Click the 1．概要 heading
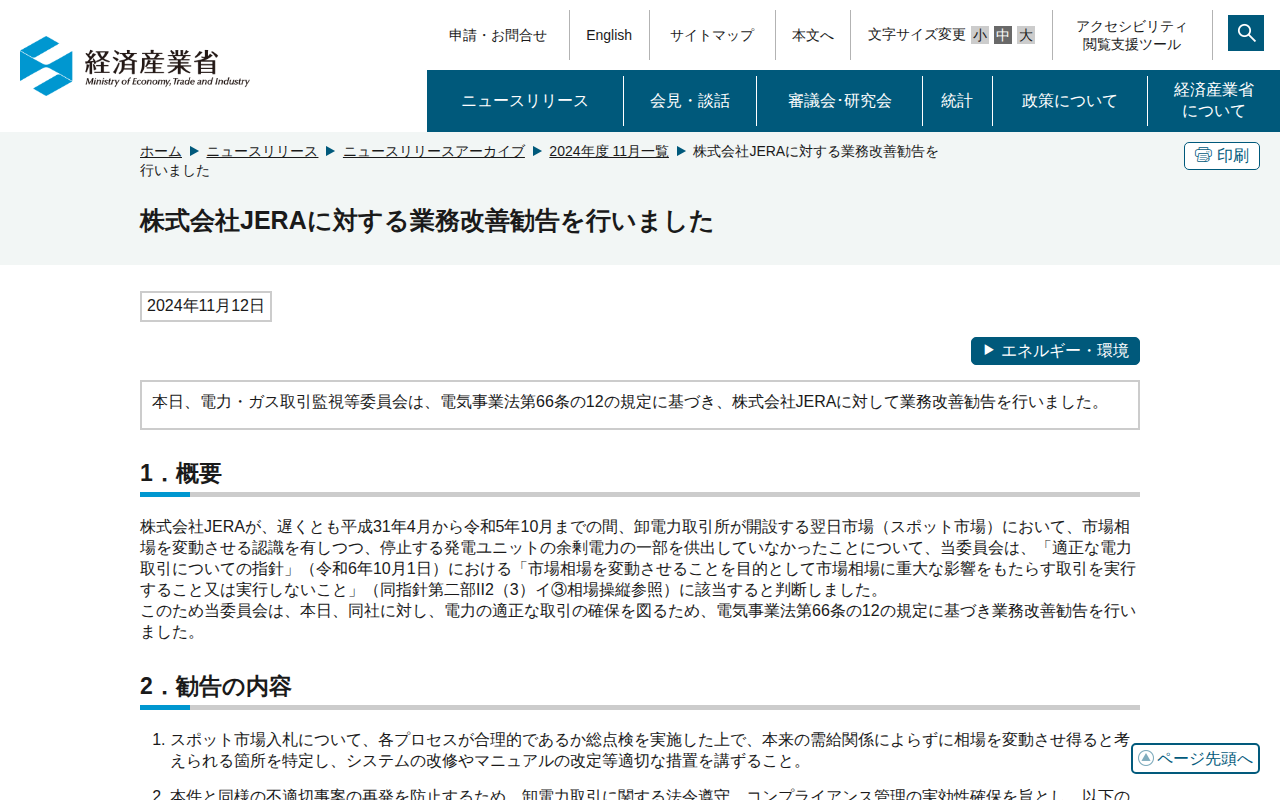Screen dimensions: 1280x800 point(181,473)
